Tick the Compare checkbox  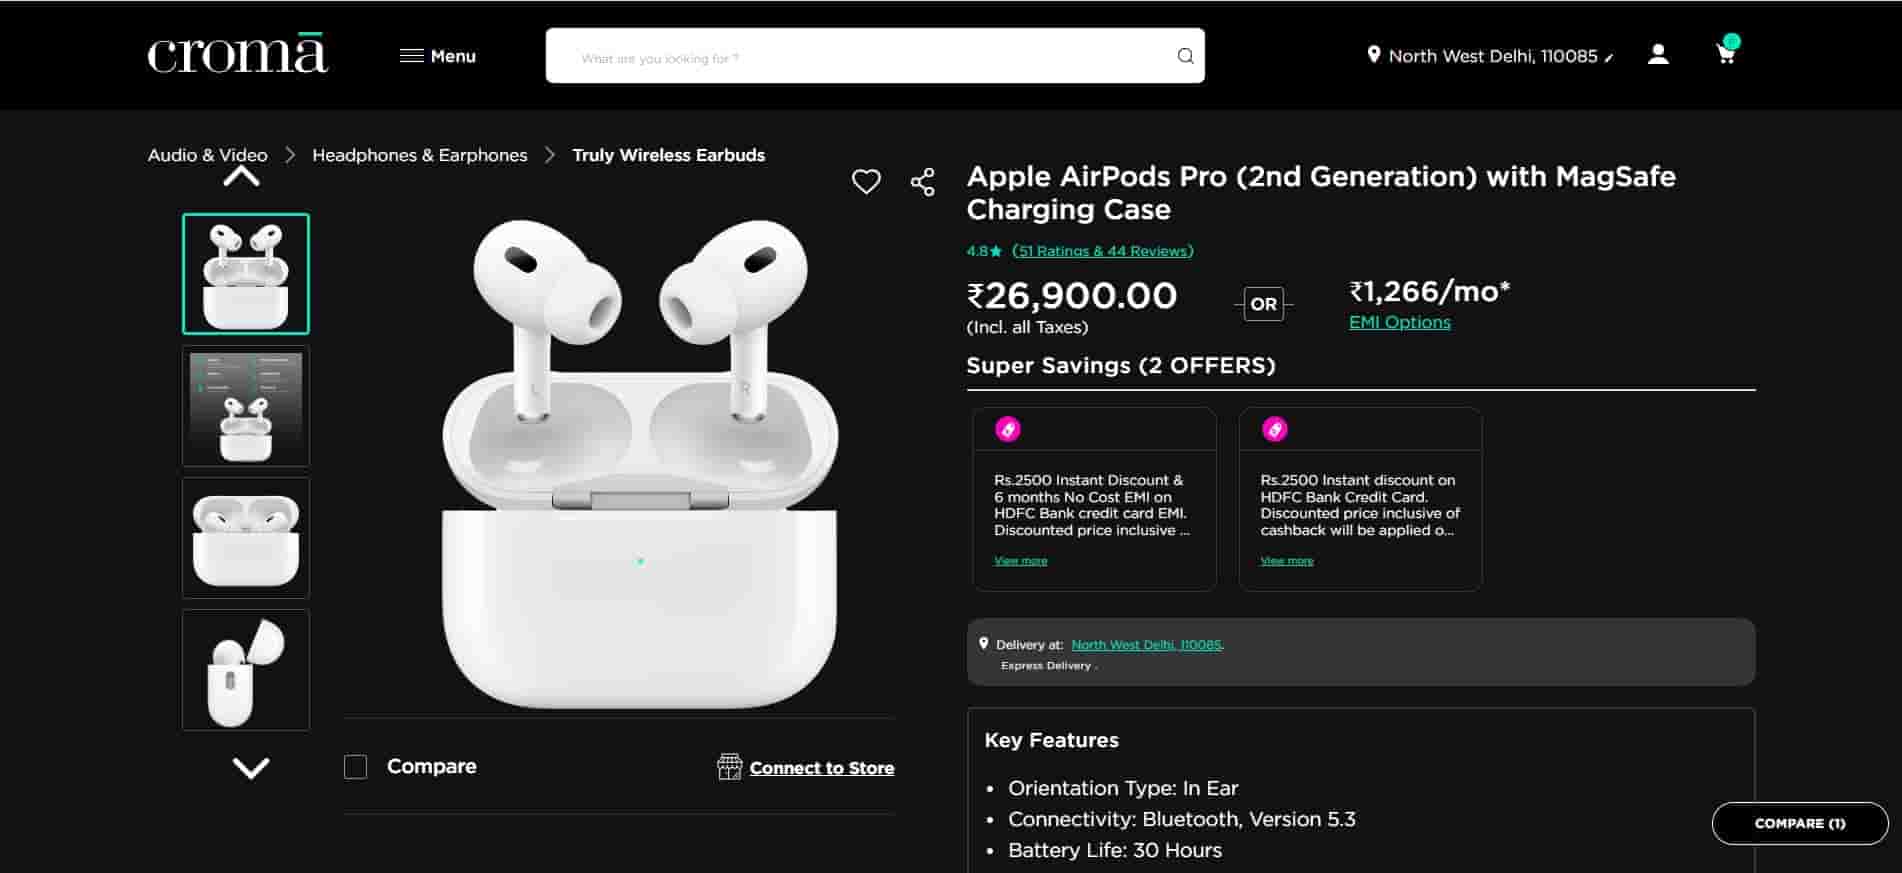pyautogui.click(x=356, y=767)
